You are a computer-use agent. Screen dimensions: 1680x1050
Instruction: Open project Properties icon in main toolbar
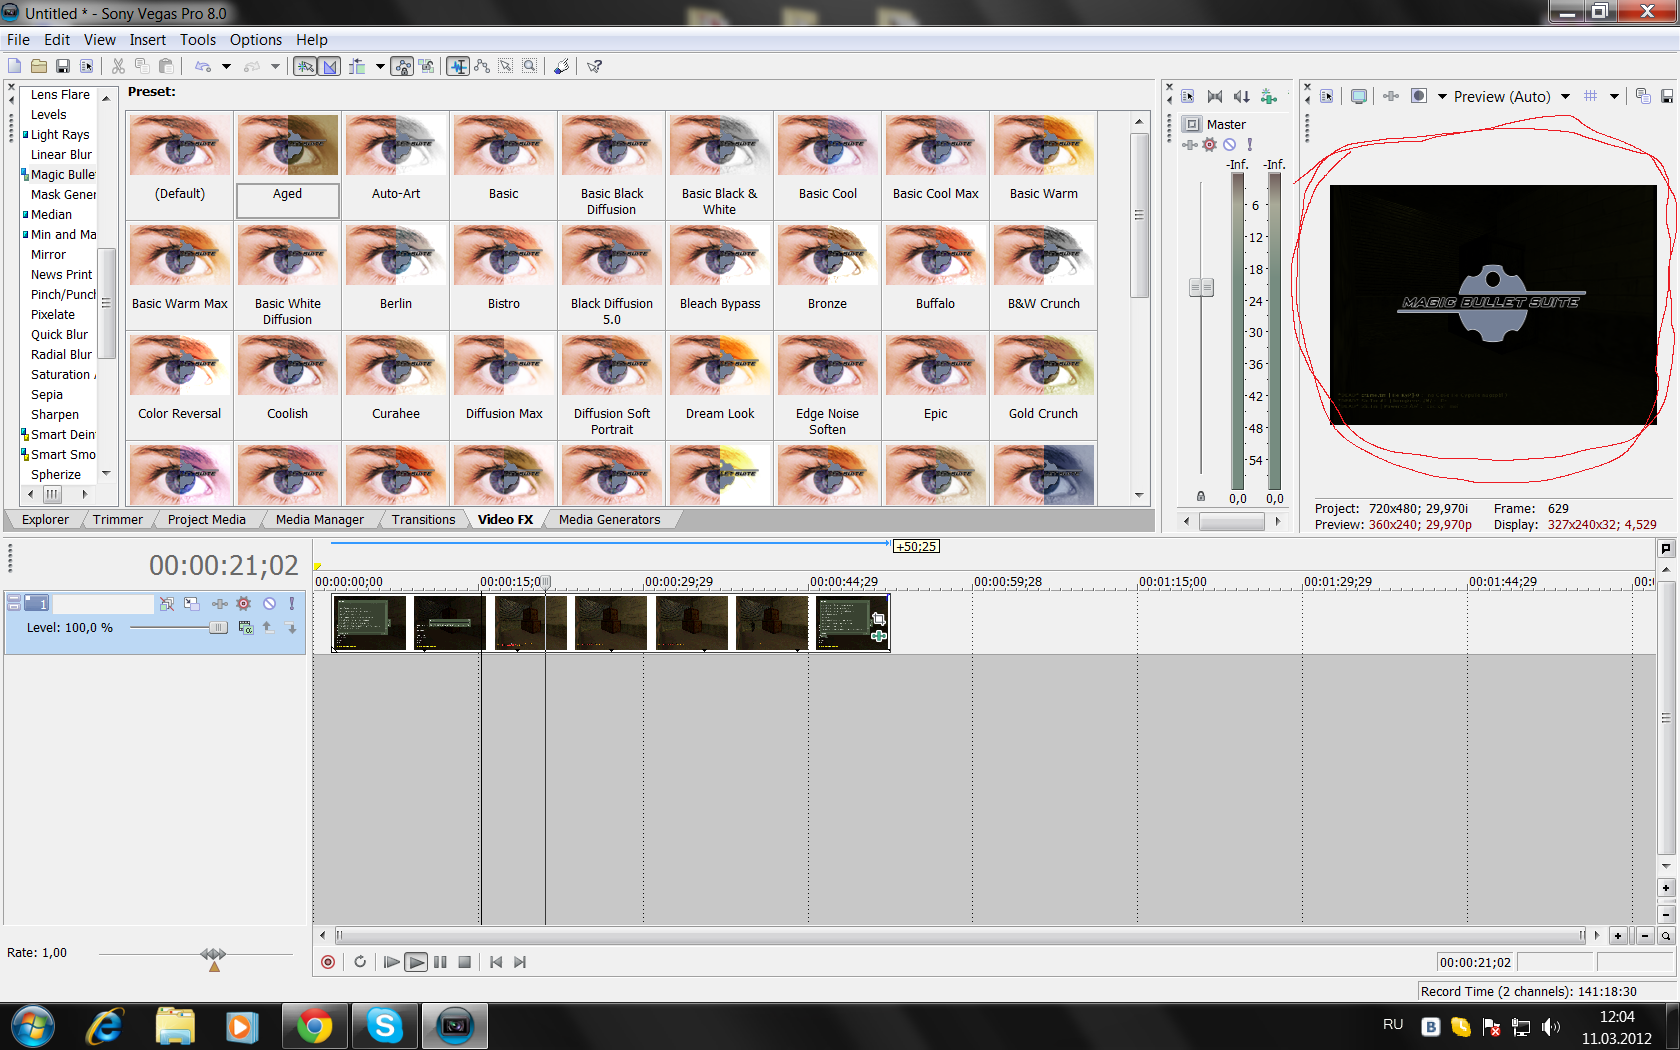87,66
